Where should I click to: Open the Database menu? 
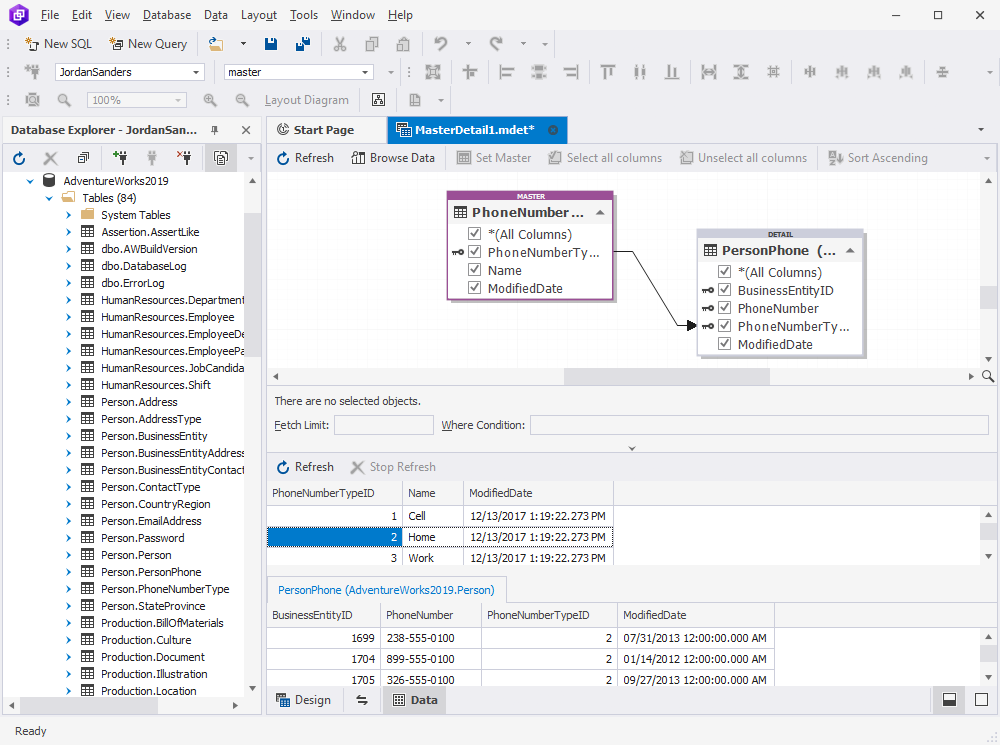167,15
